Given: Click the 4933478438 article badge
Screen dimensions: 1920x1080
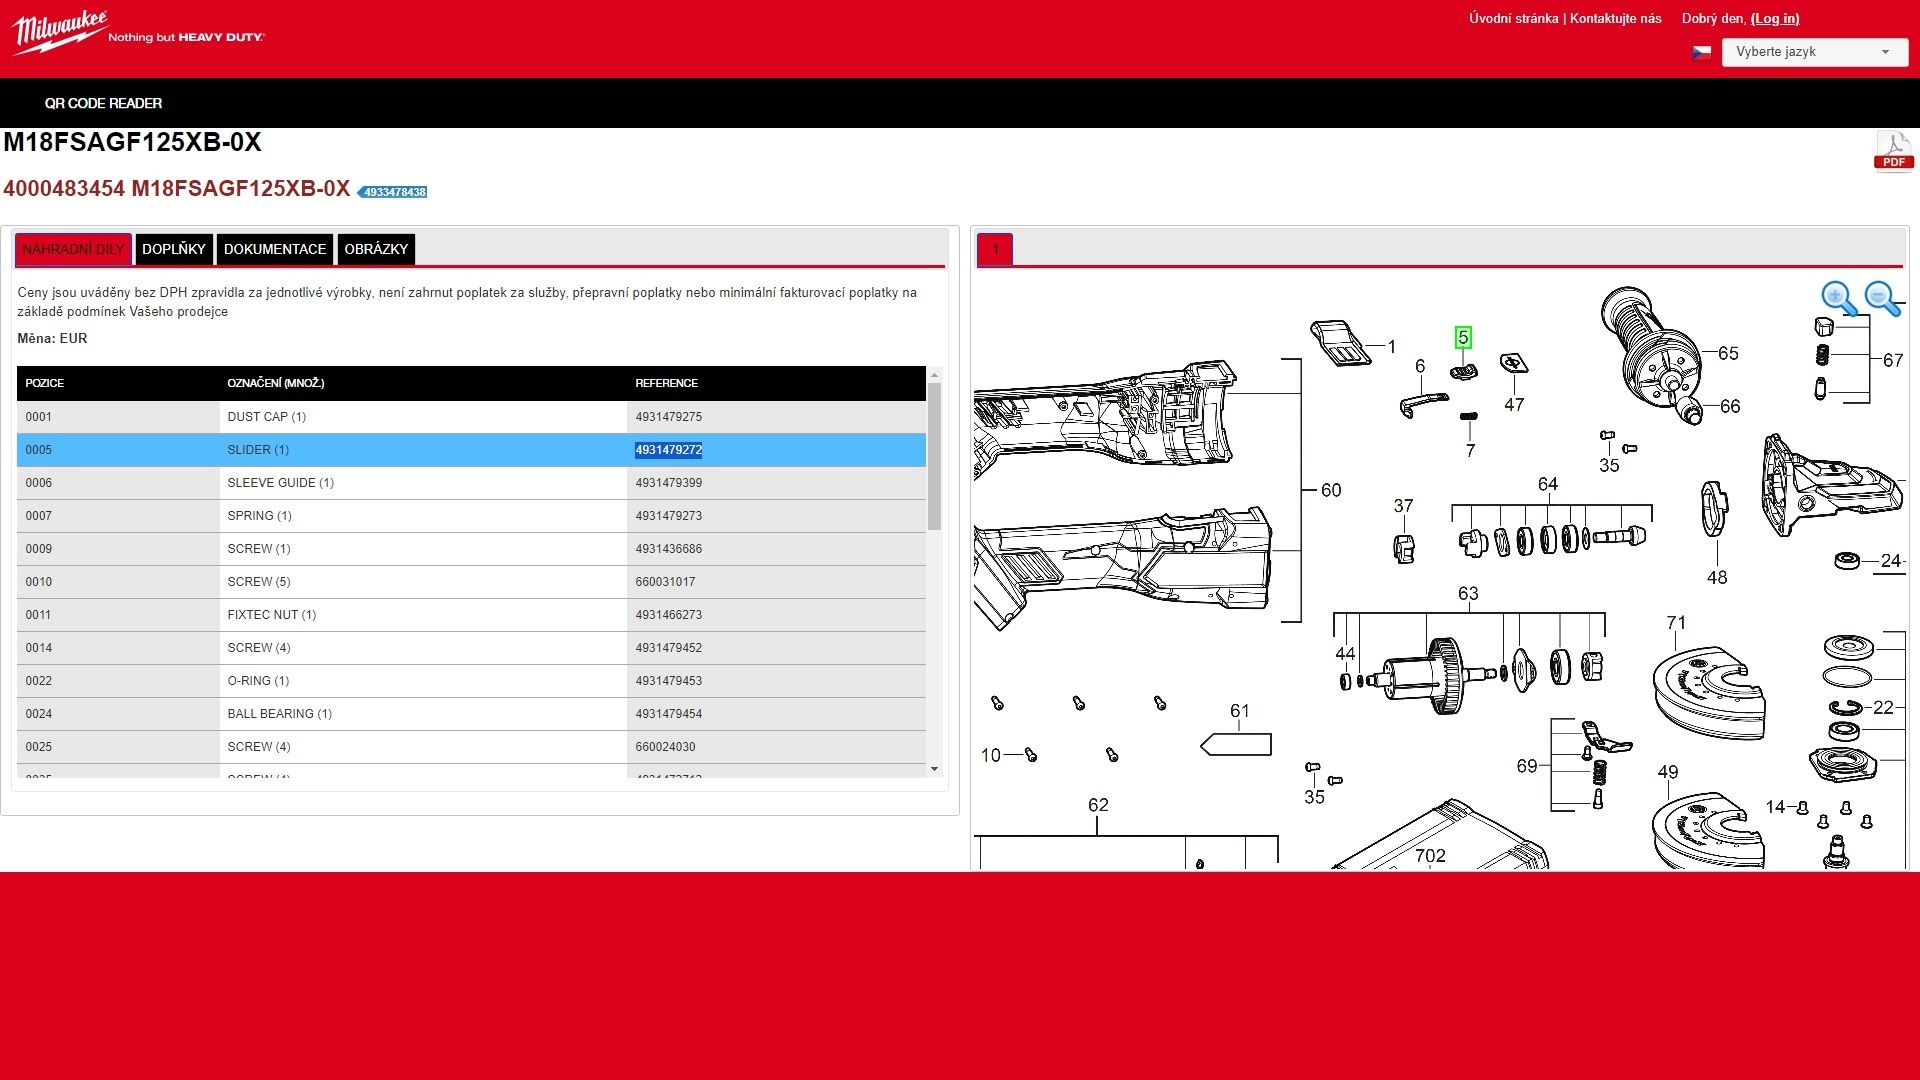Looking at the screenshot, I should [394, 192].
